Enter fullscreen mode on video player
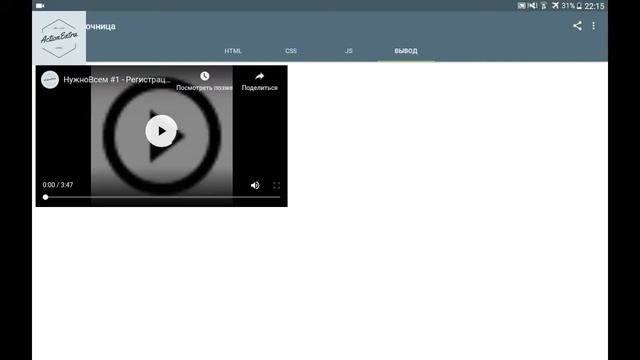640x360 pixels. point(276,185)
